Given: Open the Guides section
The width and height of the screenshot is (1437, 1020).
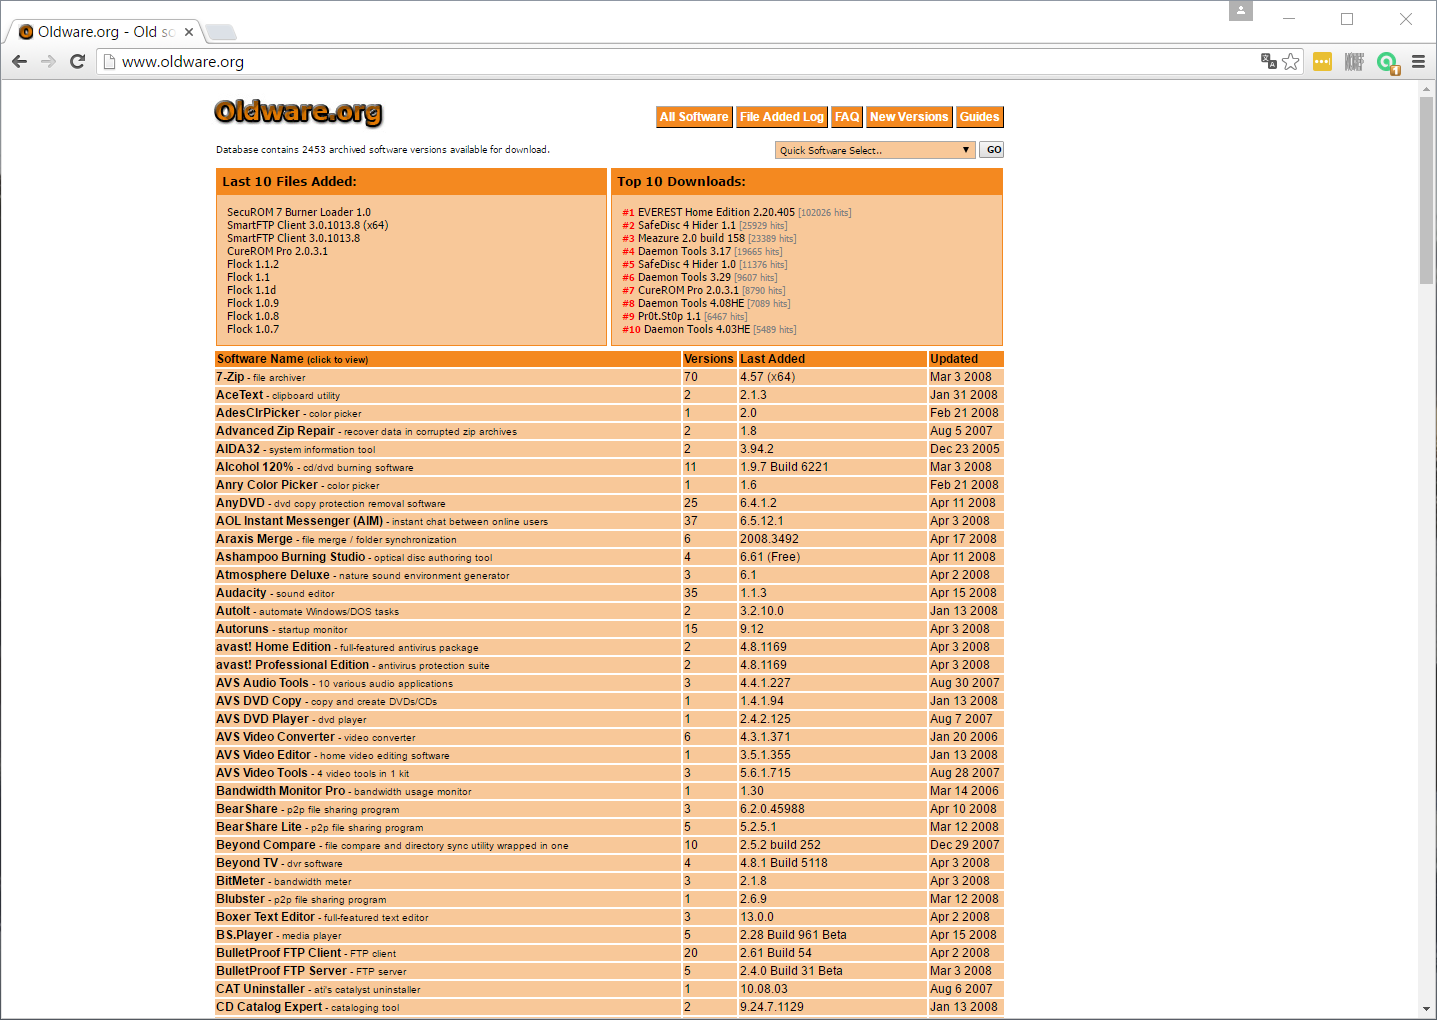Looking at the screenshot, I should [979, 117].
